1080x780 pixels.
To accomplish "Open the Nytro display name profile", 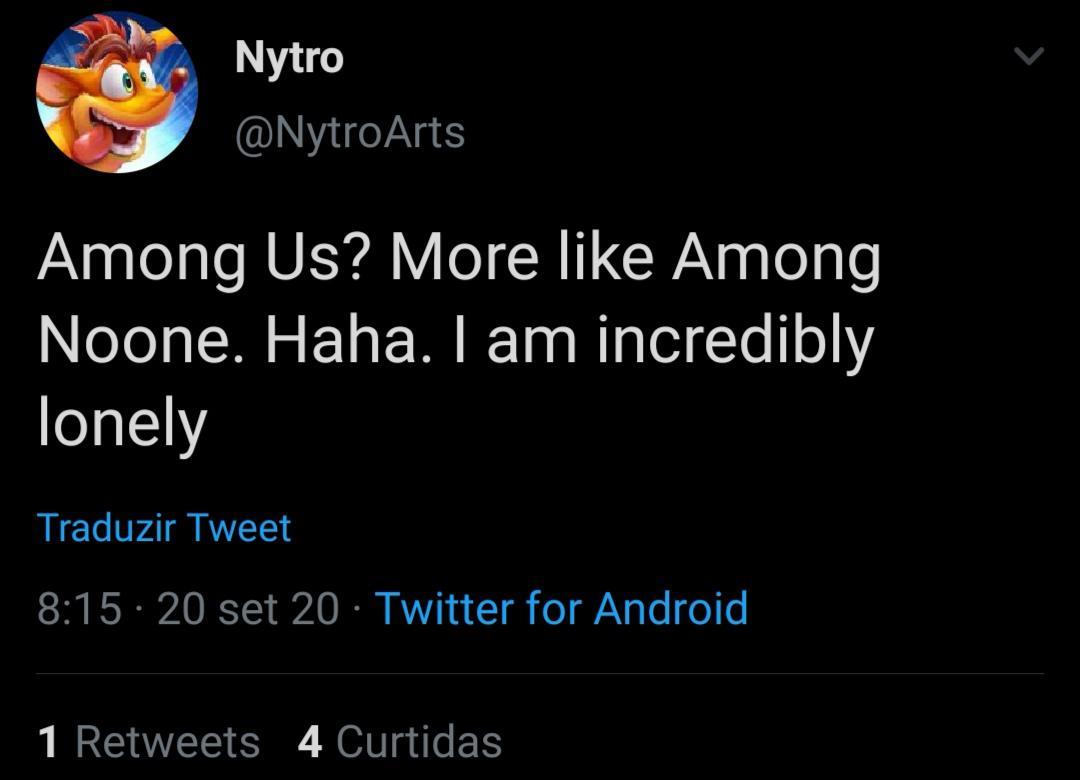I will (289, 58).
